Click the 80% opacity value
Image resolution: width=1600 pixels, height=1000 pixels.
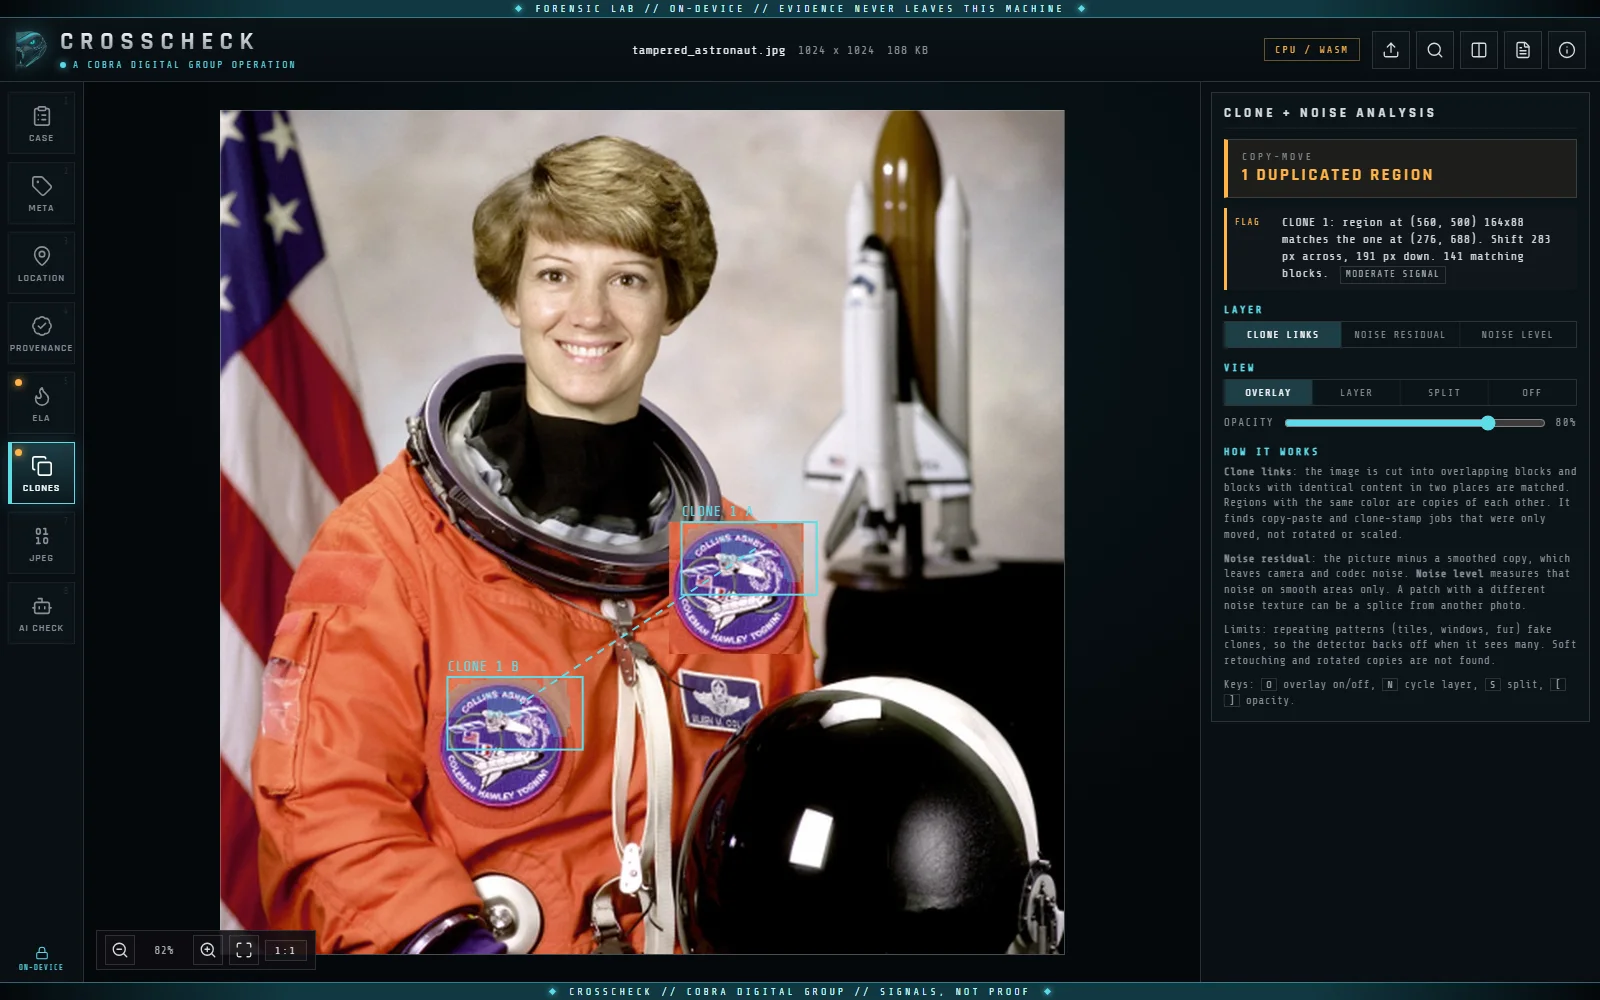(x=1565, y=423)
